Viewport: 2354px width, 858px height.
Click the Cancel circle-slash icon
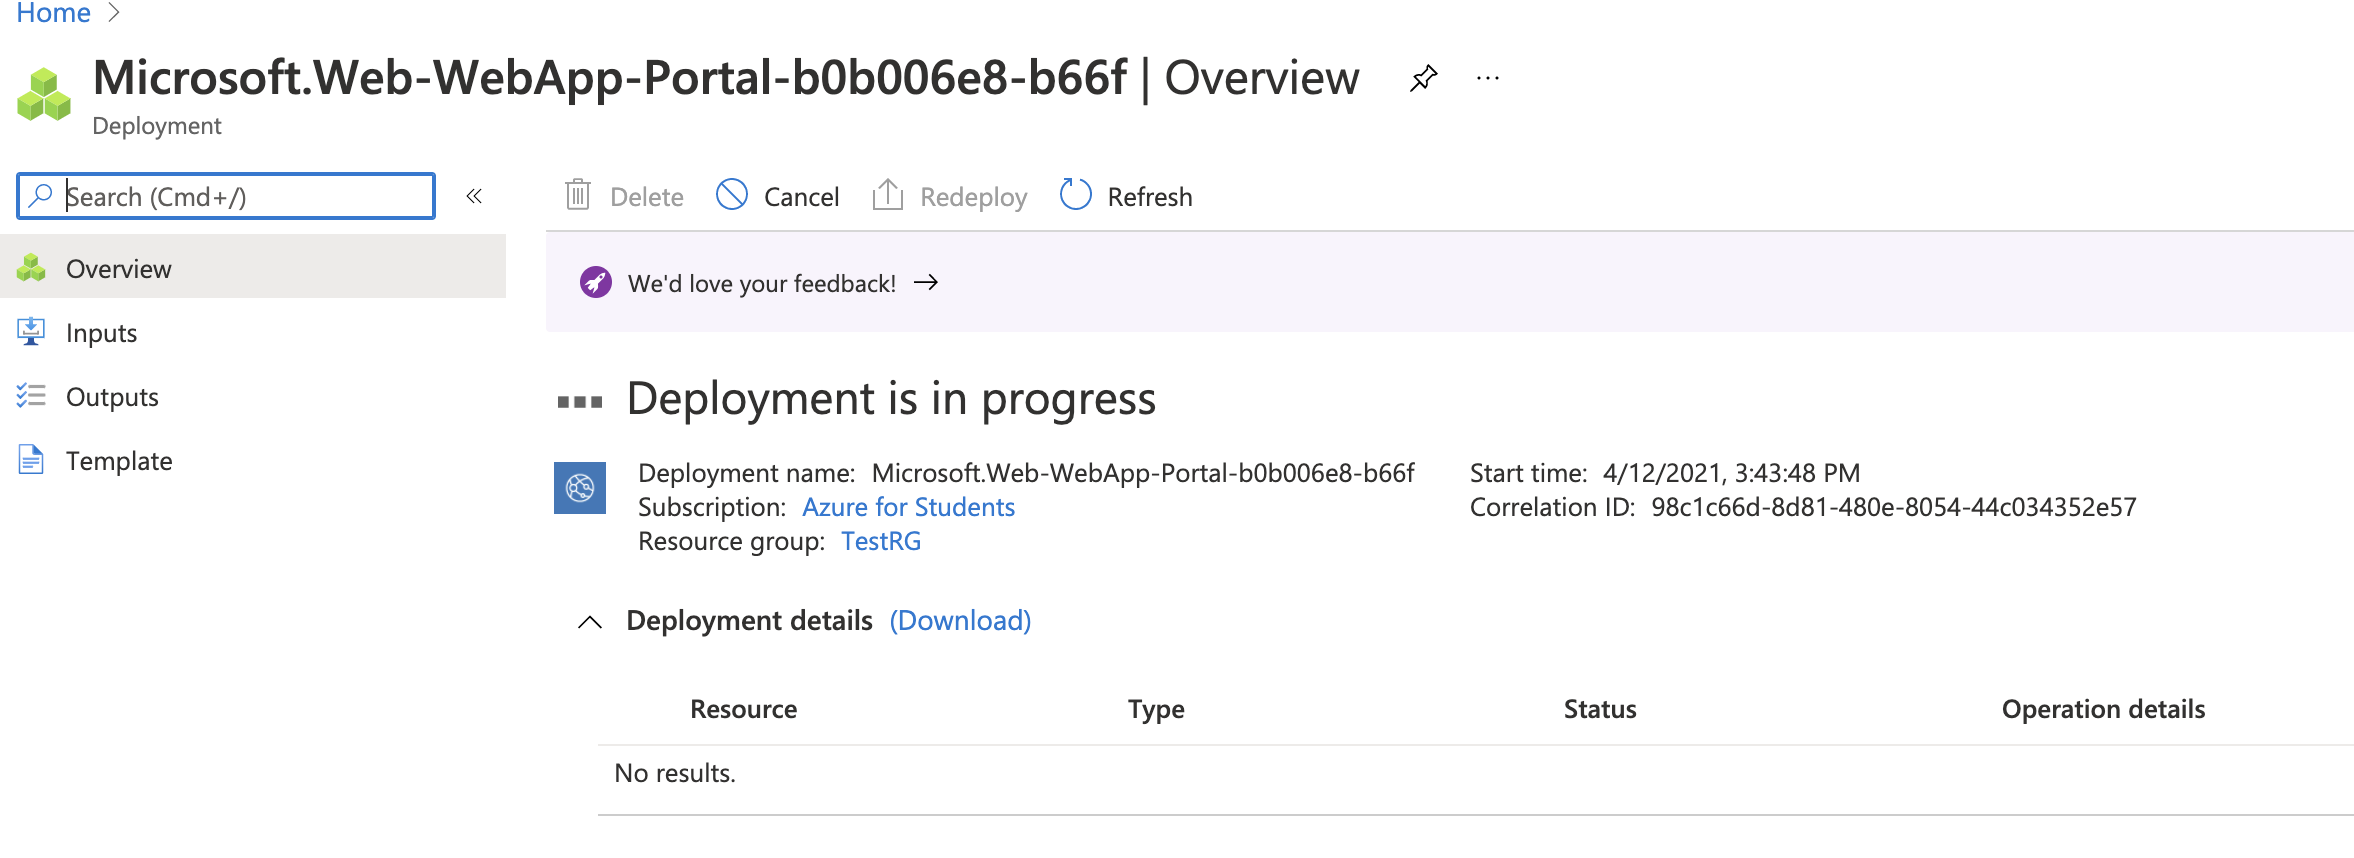point(732,194)
